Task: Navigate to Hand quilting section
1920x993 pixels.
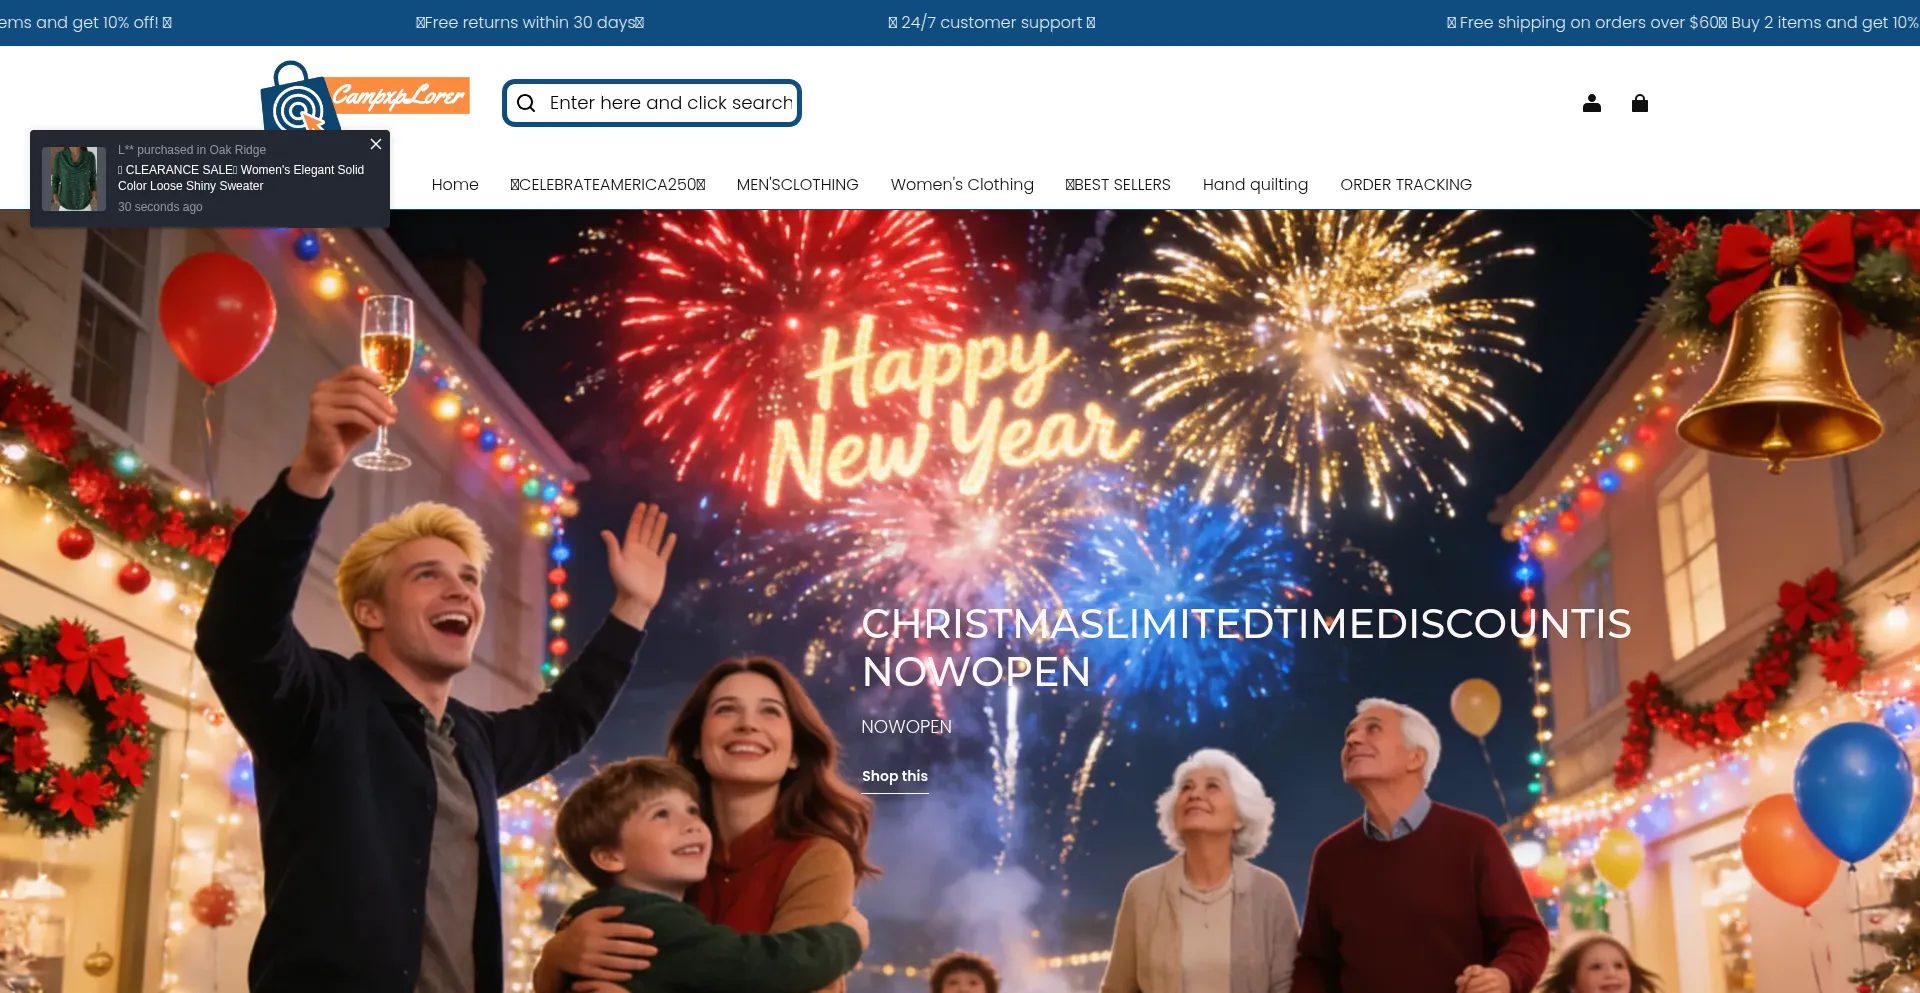Action: pos(1254,185)
